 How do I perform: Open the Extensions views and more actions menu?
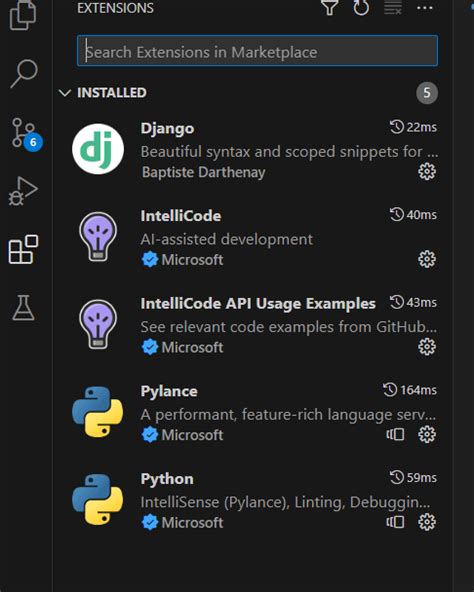[x=425, y=8]
